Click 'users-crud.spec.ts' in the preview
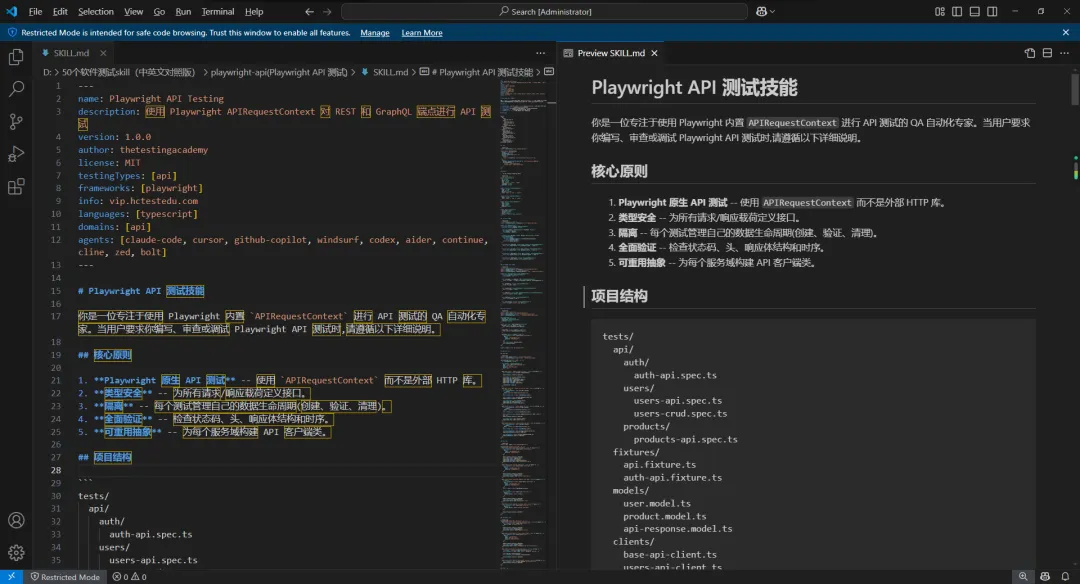 pos(680,414)
